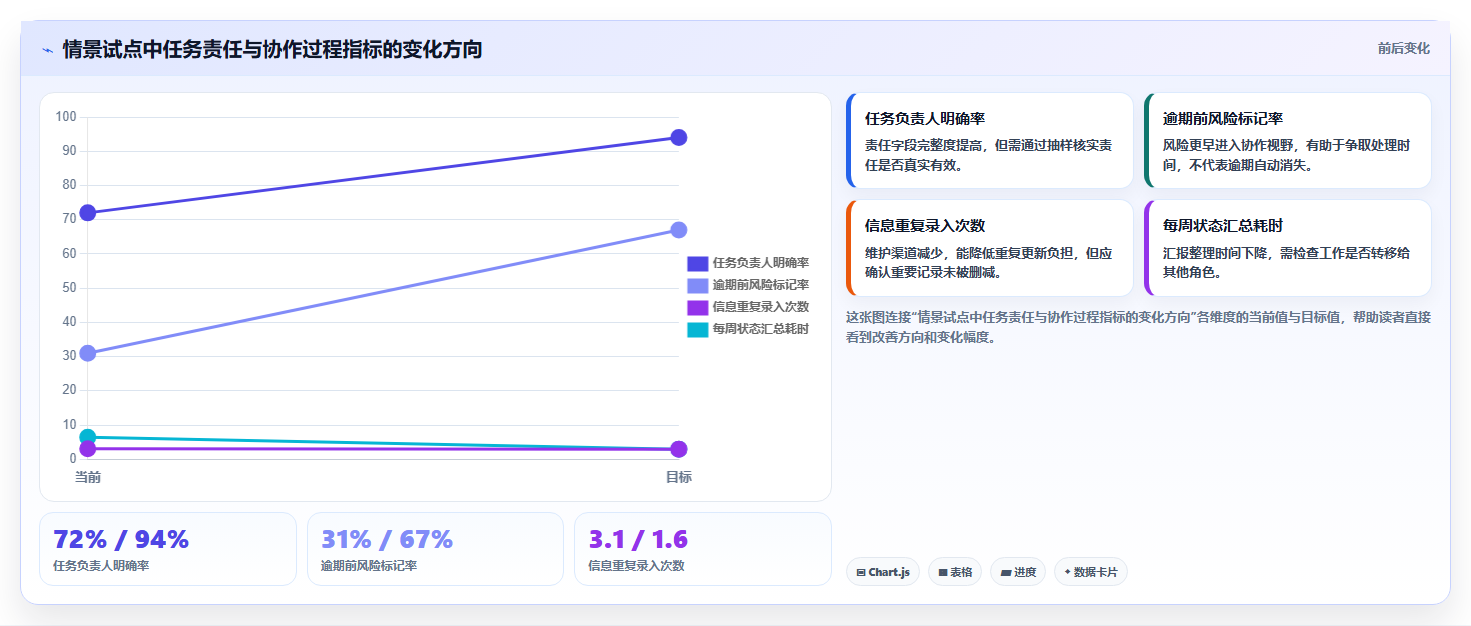
Task: Click the 31% / 67% stat card
Action: tap(436, 549)
